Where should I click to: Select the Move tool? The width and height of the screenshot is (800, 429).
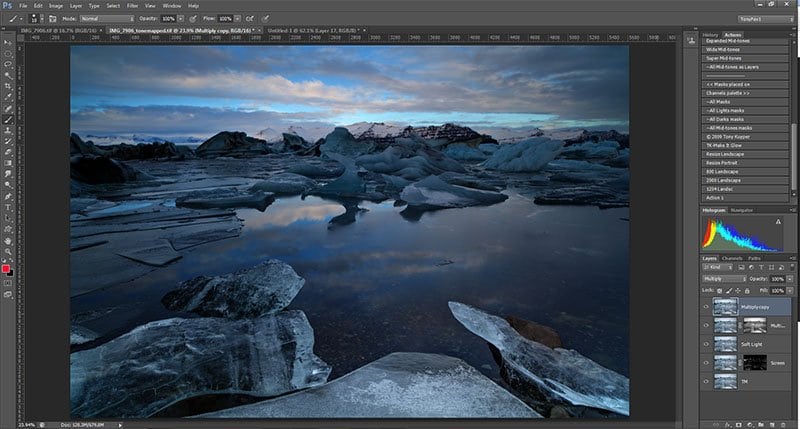point(8,42)
